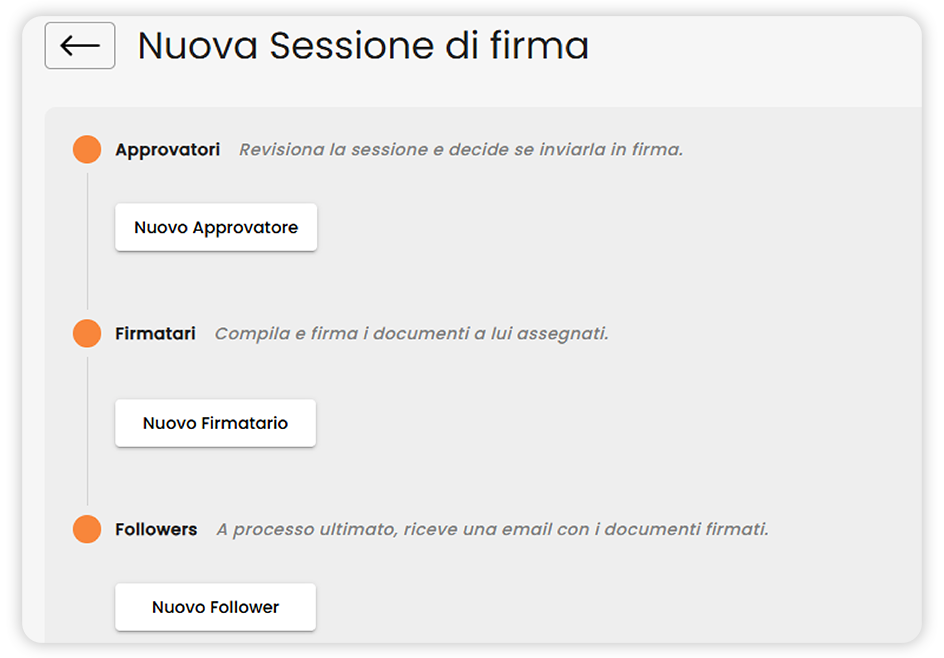Click the Nuovo Firmatario button
The image size is (944, 658).
pos(215,423)
